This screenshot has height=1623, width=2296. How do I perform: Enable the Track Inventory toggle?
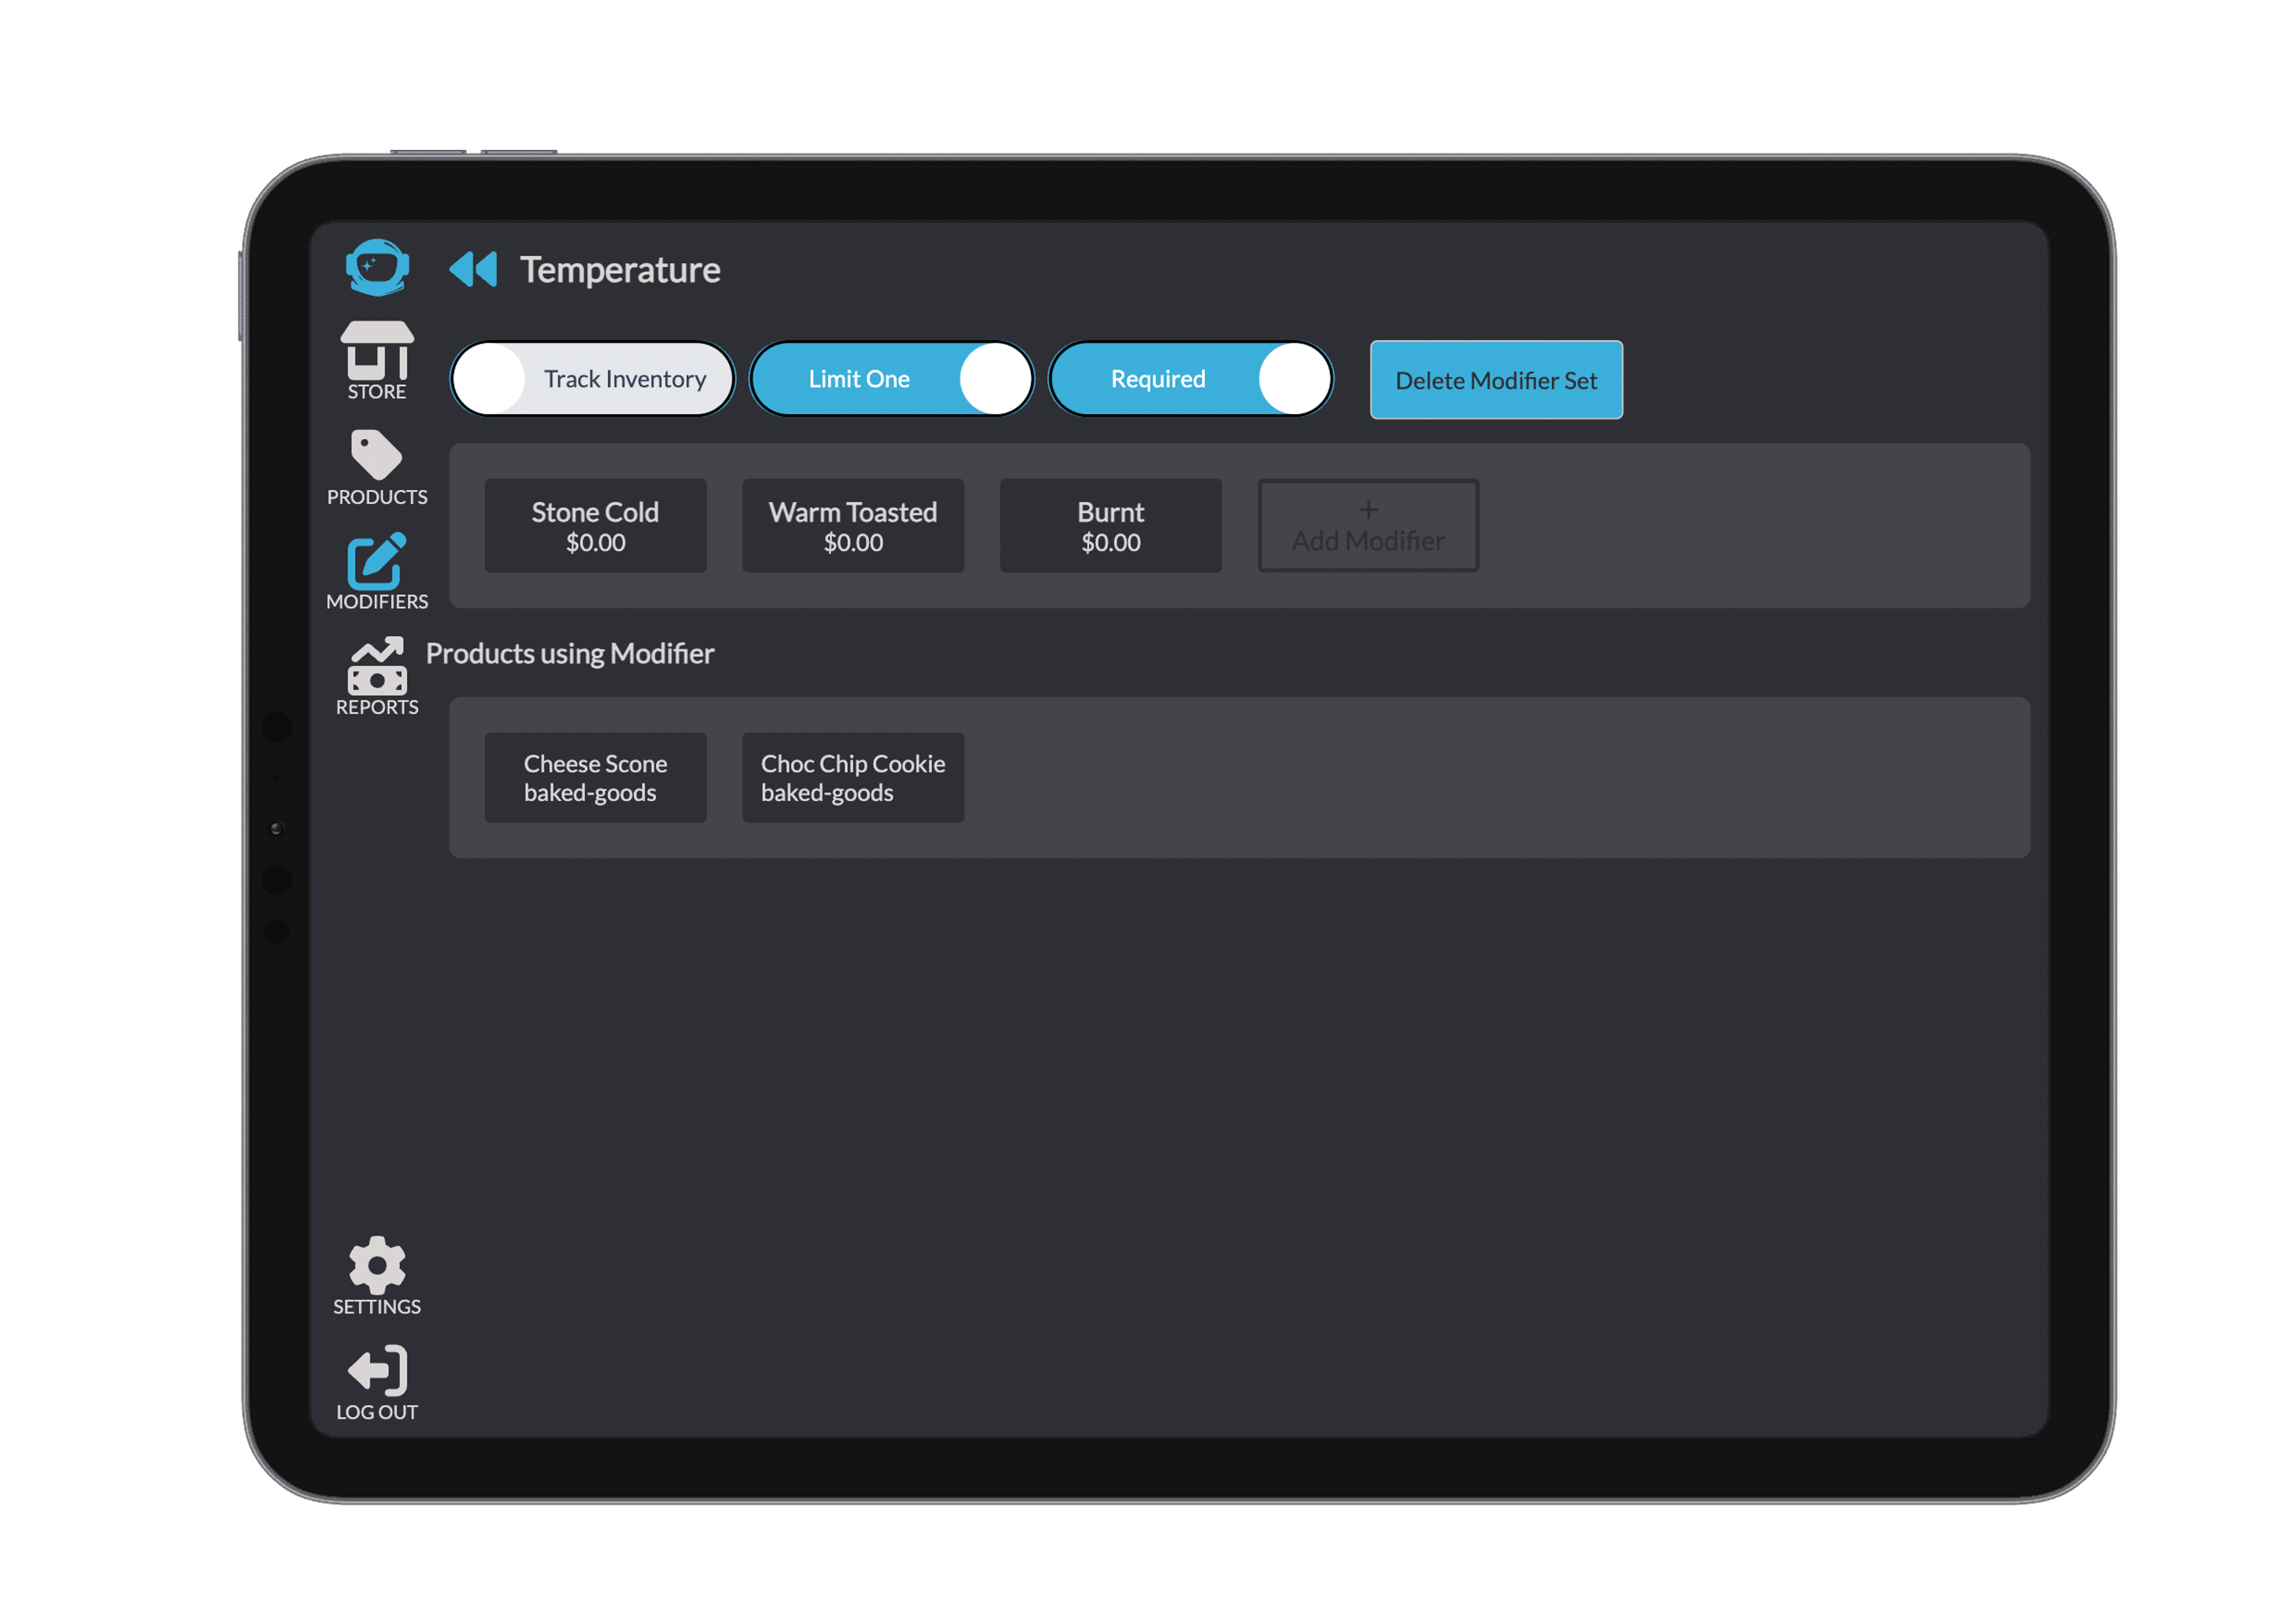[592, 379]
